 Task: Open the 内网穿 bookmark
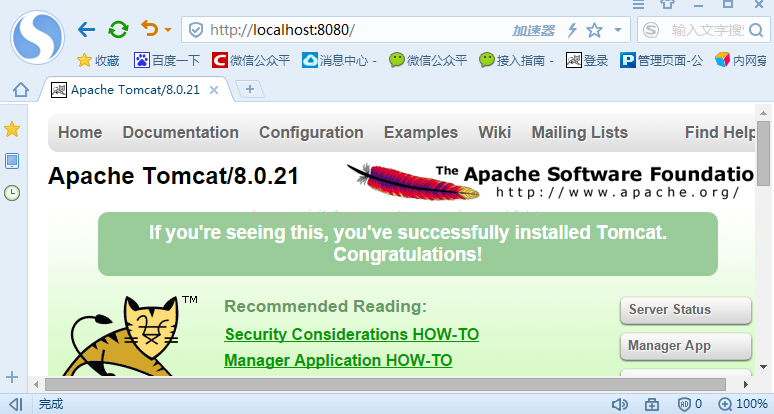tap(741, 60)
